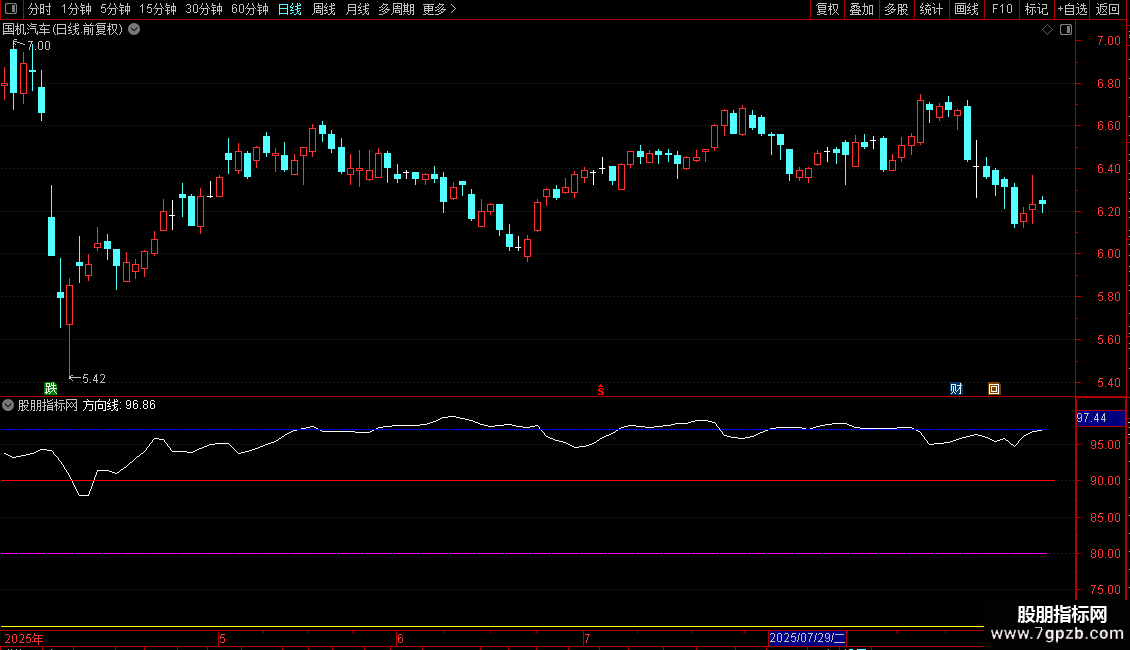
Task: Click the 6.40 price axis label
Action: (x=1108, y=169)
